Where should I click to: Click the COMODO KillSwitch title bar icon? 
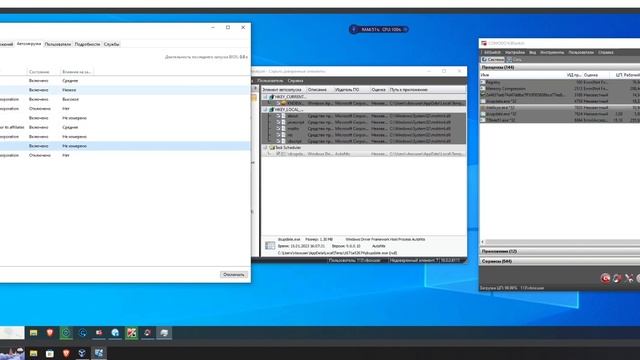(x=484, y=43)
